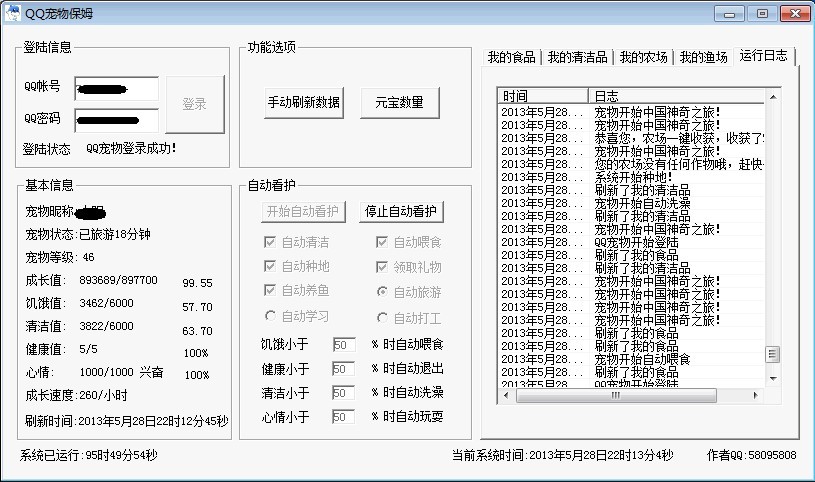815x482 pixels.
Task: Click 元宝数量 button
Action: coord(400,102)
